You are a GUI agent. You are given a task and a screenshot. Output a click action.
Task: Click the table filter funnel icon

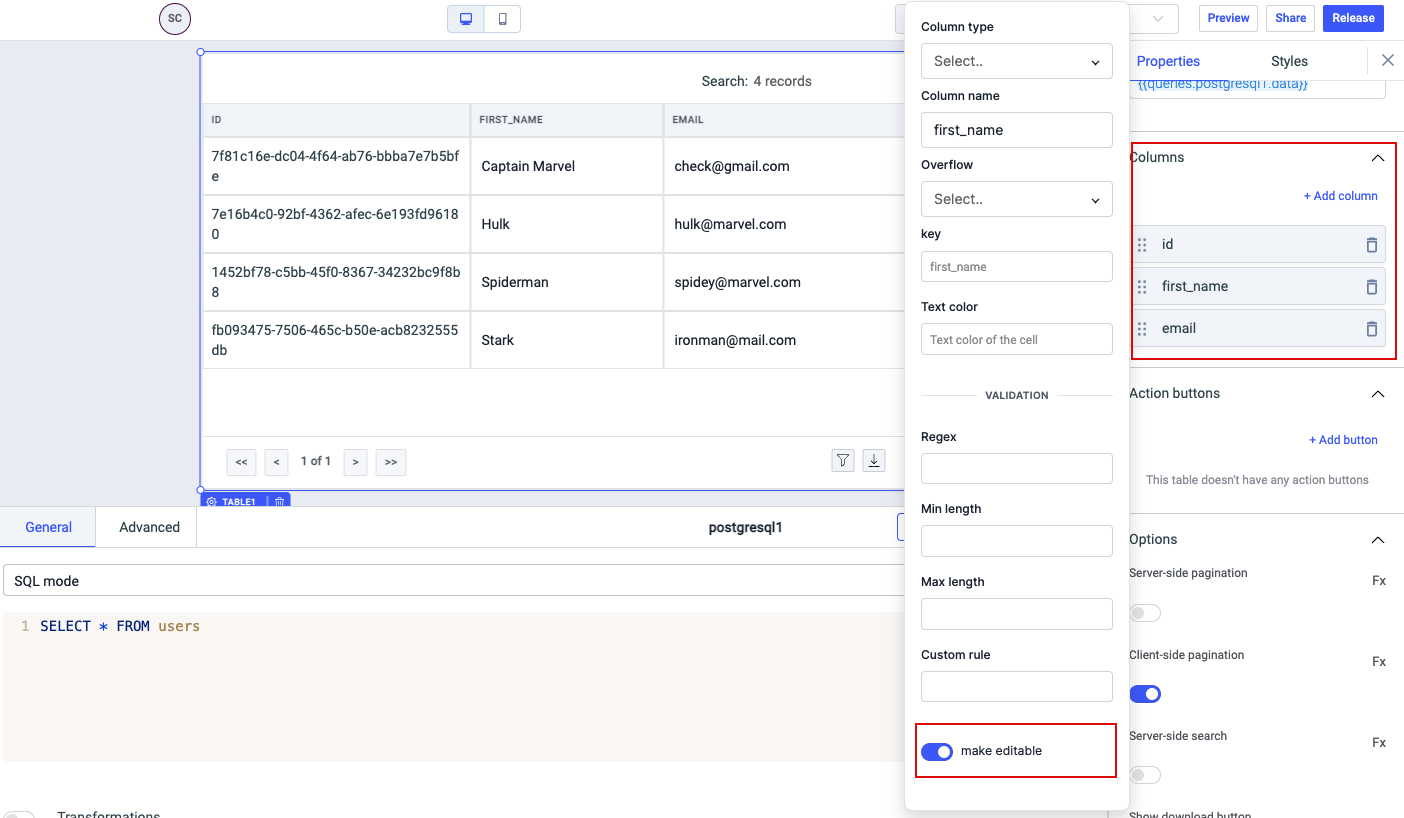pos(843,461)
